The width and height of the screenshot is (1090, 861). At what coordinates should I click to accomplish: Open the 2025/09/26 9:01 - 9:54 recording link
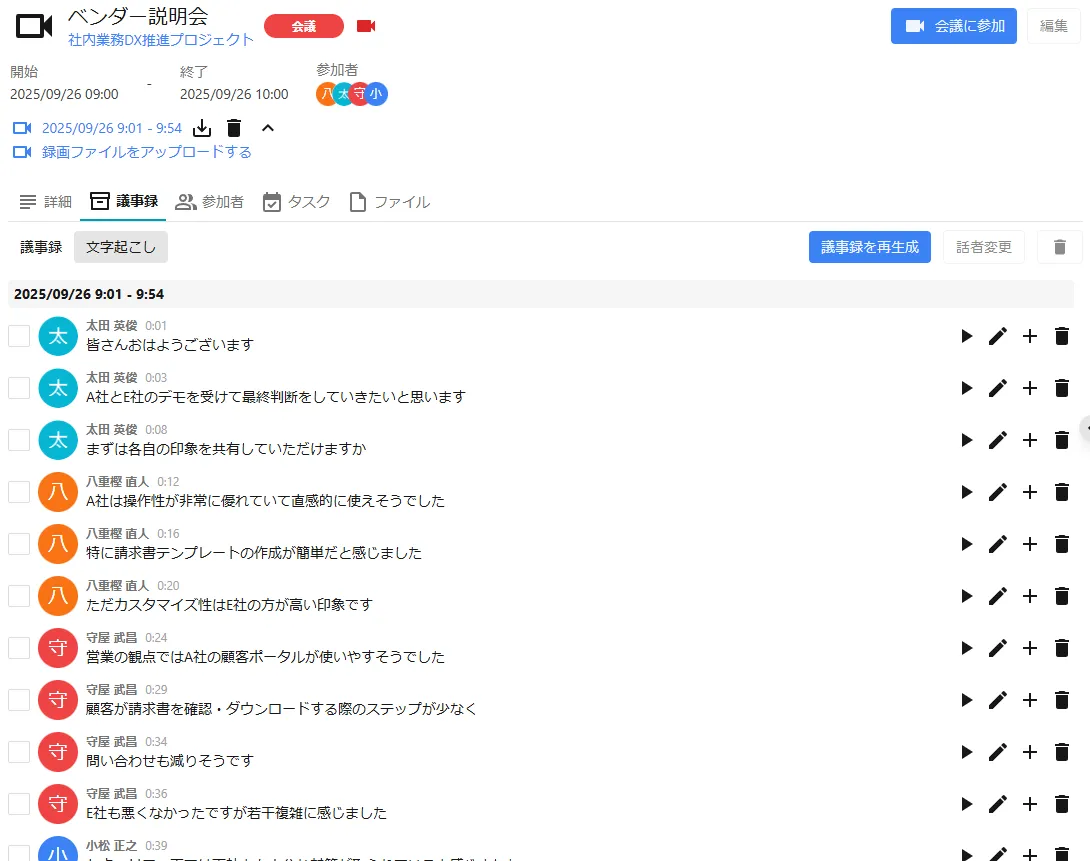point(112,128)
